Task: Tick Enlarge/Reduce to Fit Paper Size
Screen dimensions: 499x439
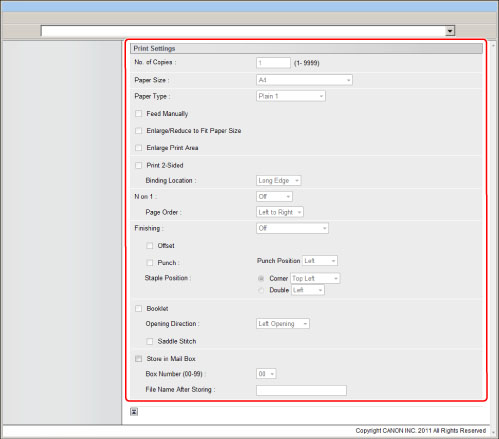Action: (x=139, y=131)
